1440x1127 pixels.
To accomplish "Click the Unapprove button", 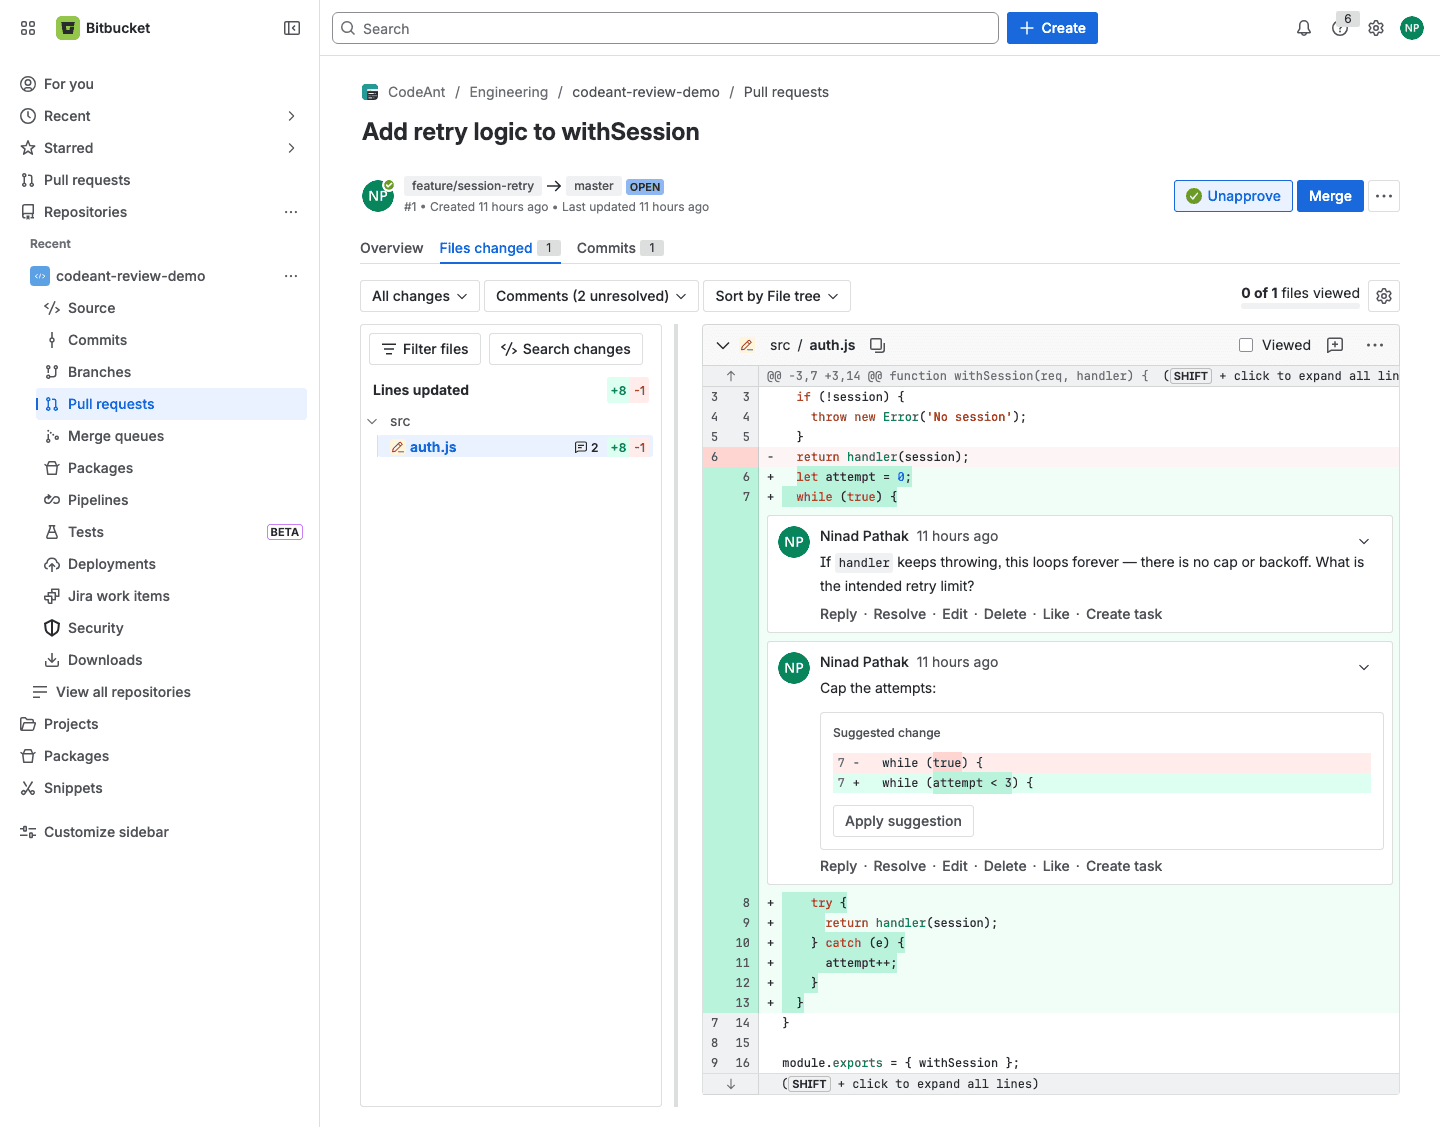I will (x=1233, y=196).
